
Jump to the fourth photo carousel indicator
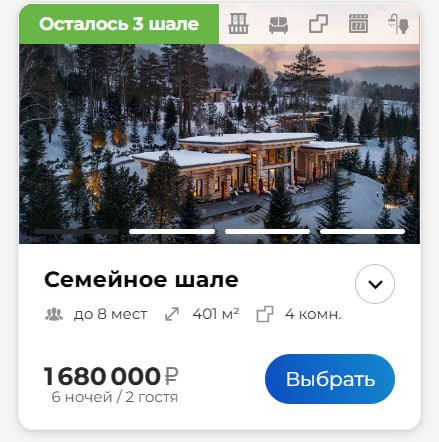pos(362,231)
